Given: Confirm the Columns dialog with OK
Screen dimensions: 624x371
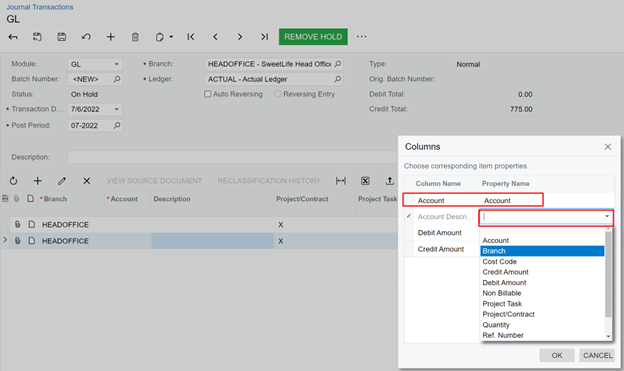Looking at the screenshot, I should [x=557, y=355].
